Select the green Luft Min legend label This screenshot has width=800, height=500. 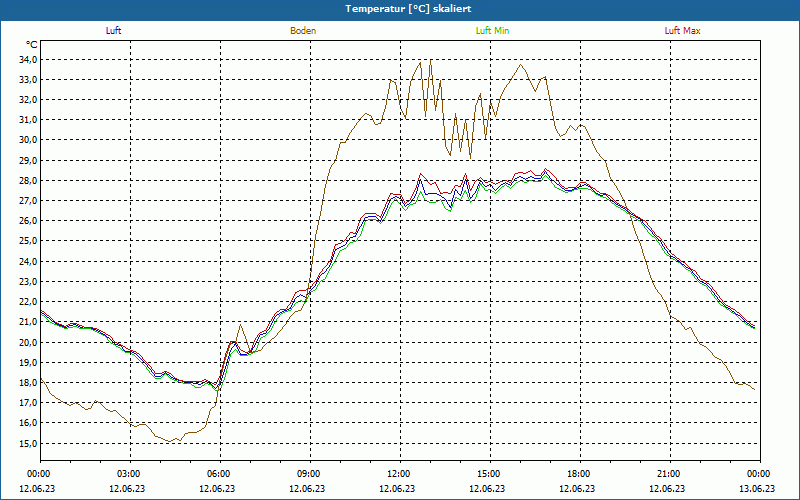492,31
